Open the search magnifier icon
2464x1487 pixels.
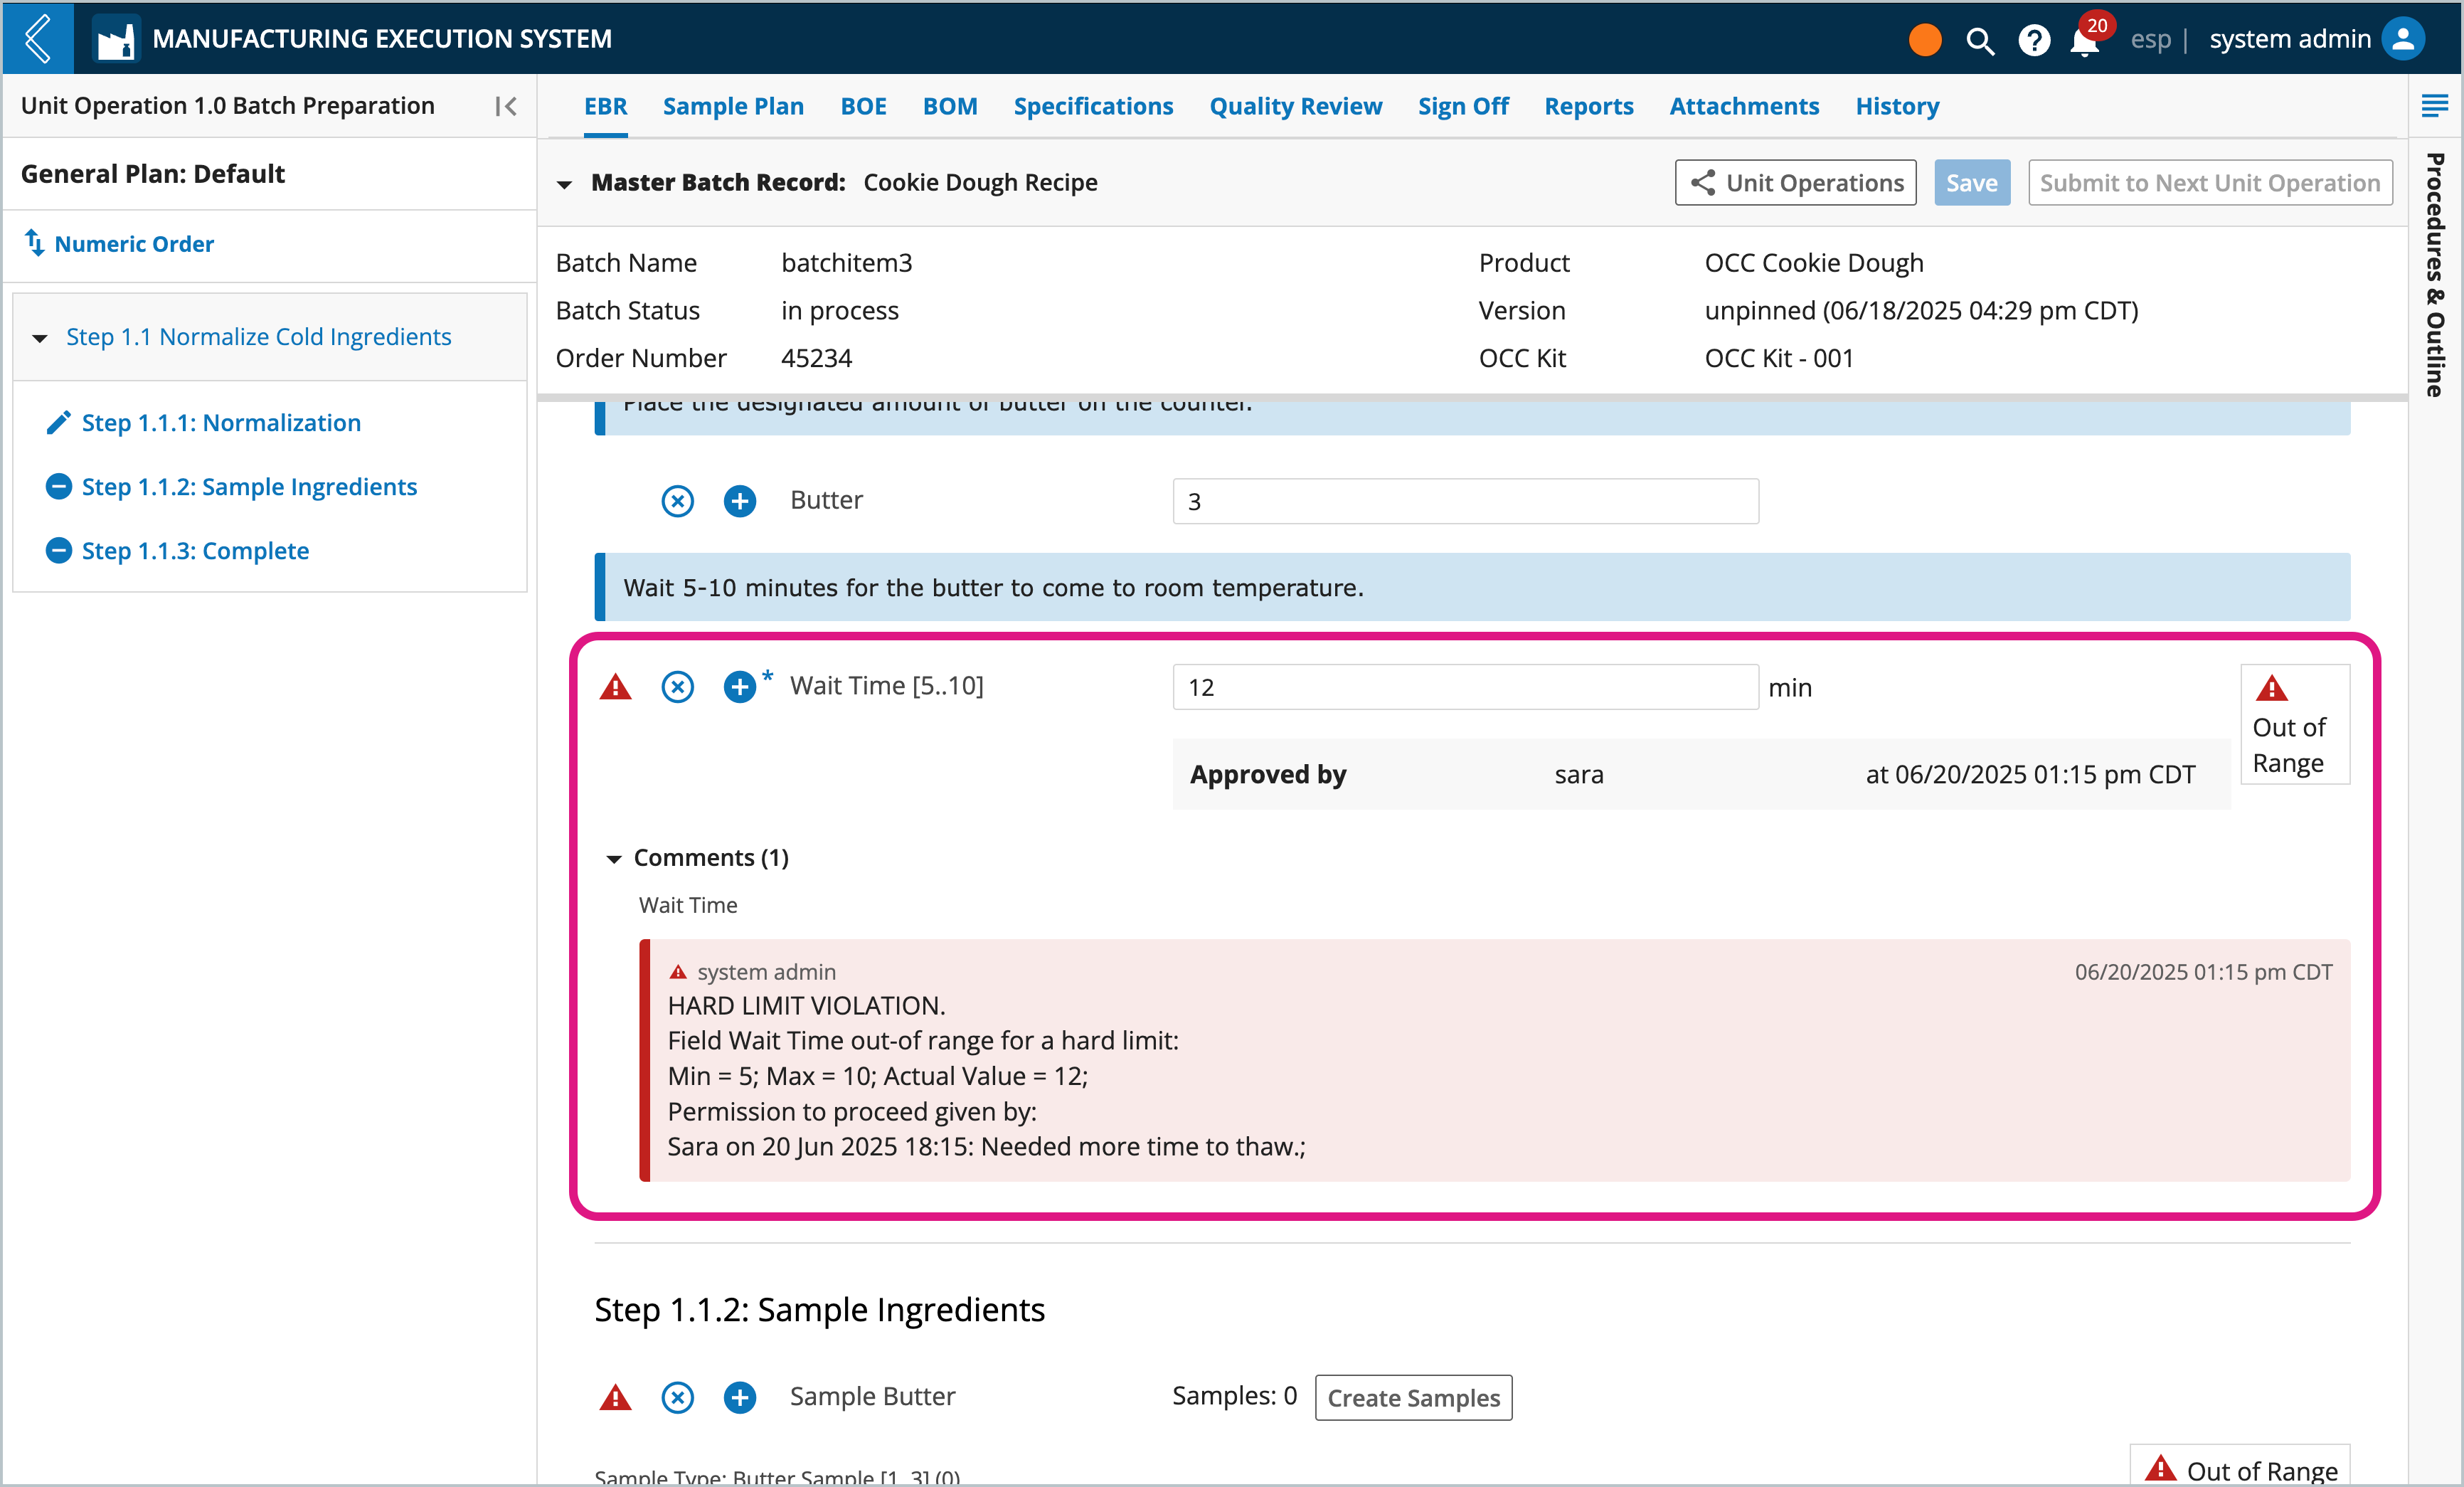point(1979,40)
